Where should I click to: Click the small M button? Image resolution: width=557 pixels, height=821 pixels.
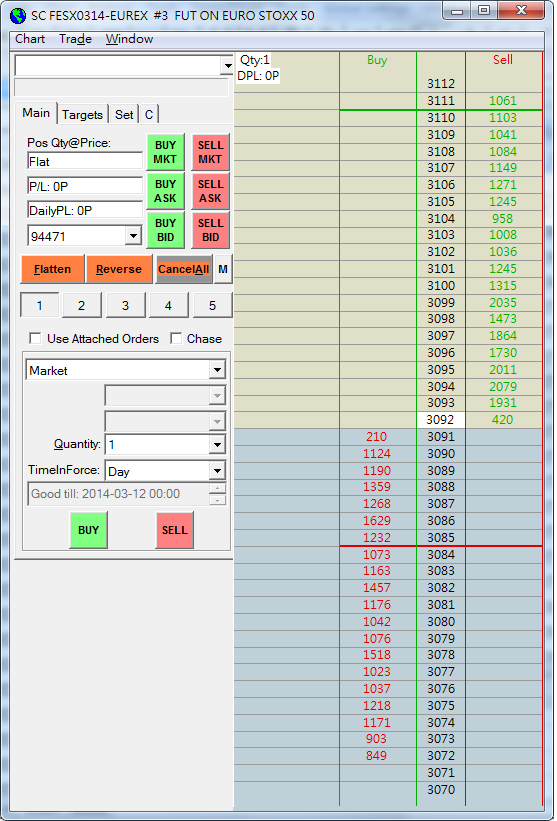223,269
